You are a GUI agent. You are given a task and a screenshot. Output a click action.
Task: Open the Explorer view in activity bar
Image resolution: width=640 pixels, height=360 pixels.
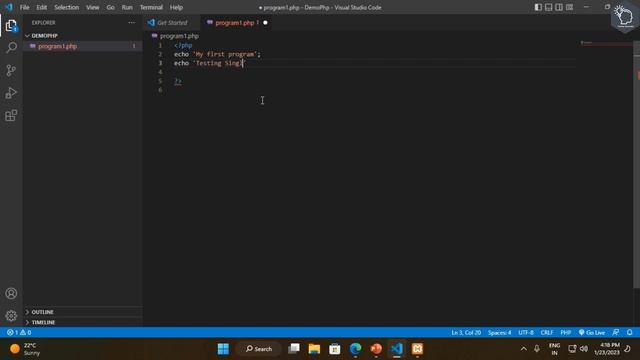pyautogui.click(x=11, y=26)
